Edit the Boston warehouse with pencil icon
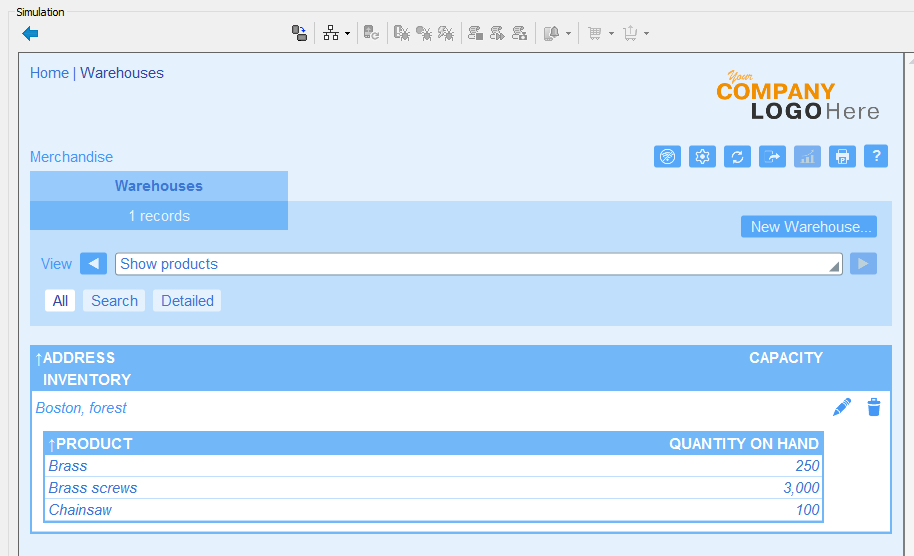Screen dimensions: 914x556 coord(842,407)
